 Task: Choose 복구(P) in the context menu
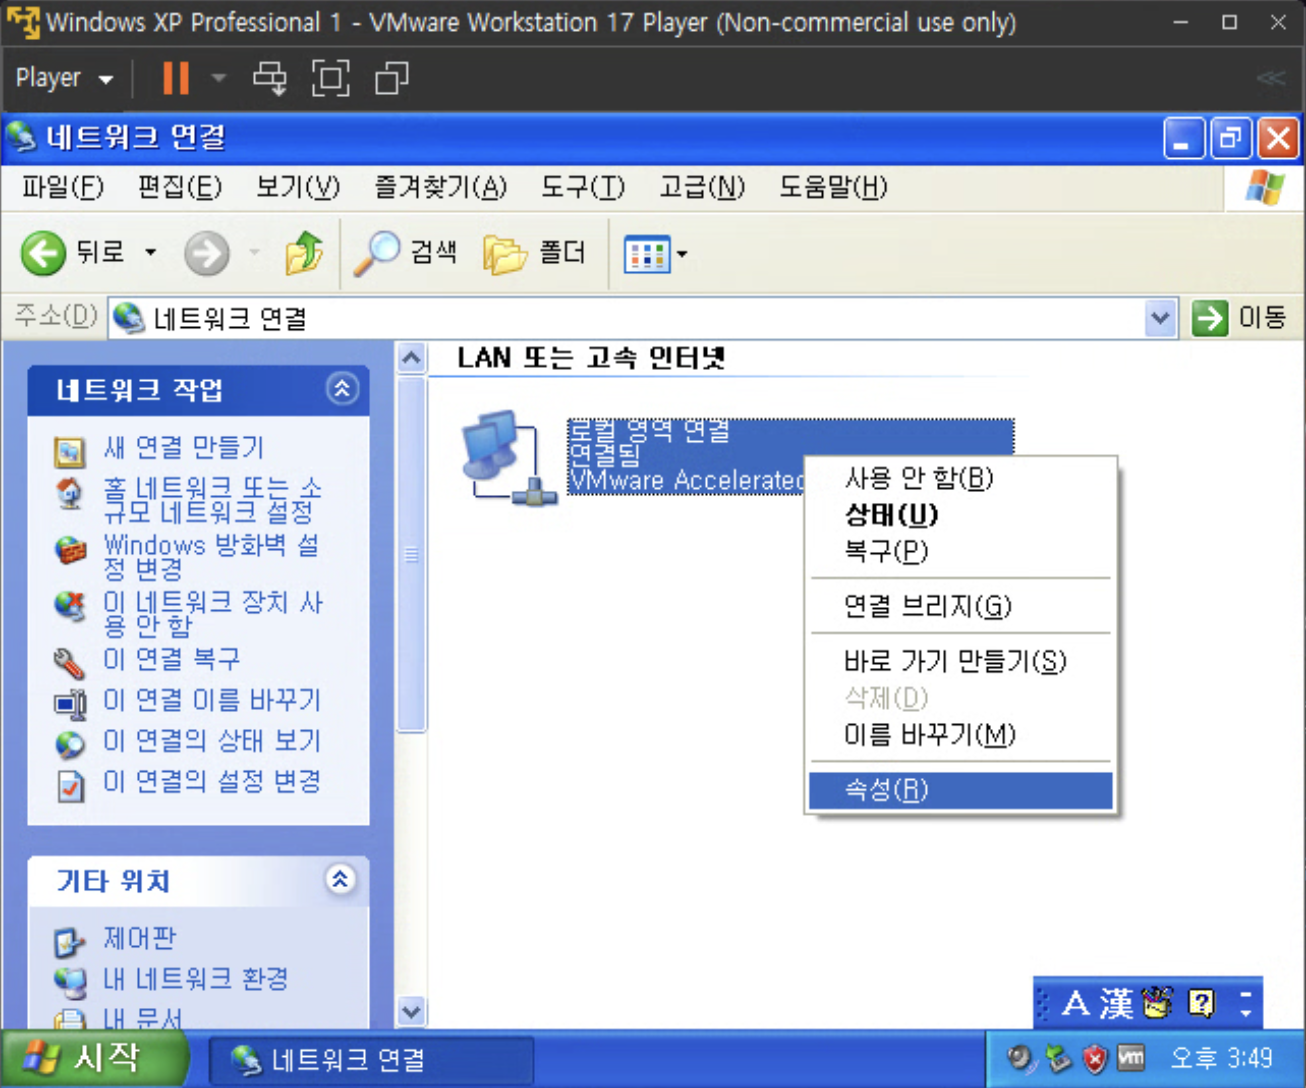pyautogui.click(x=960, y=551)
